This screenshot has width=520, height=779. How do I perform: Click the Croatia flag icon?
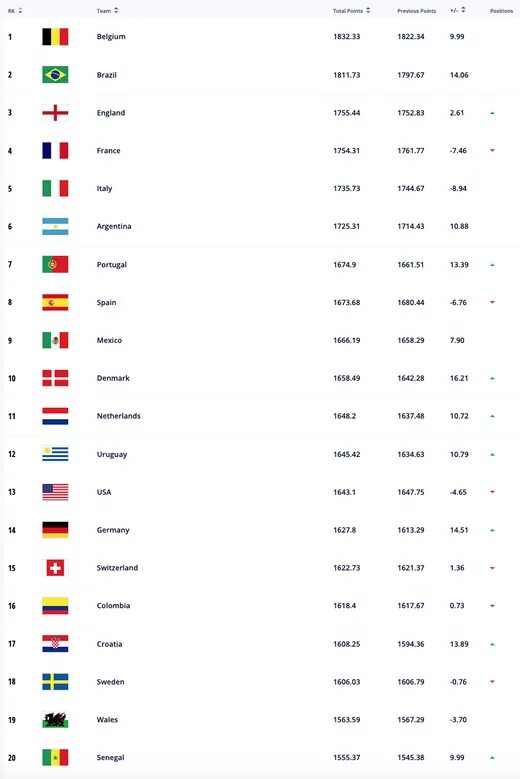[55, 644]
